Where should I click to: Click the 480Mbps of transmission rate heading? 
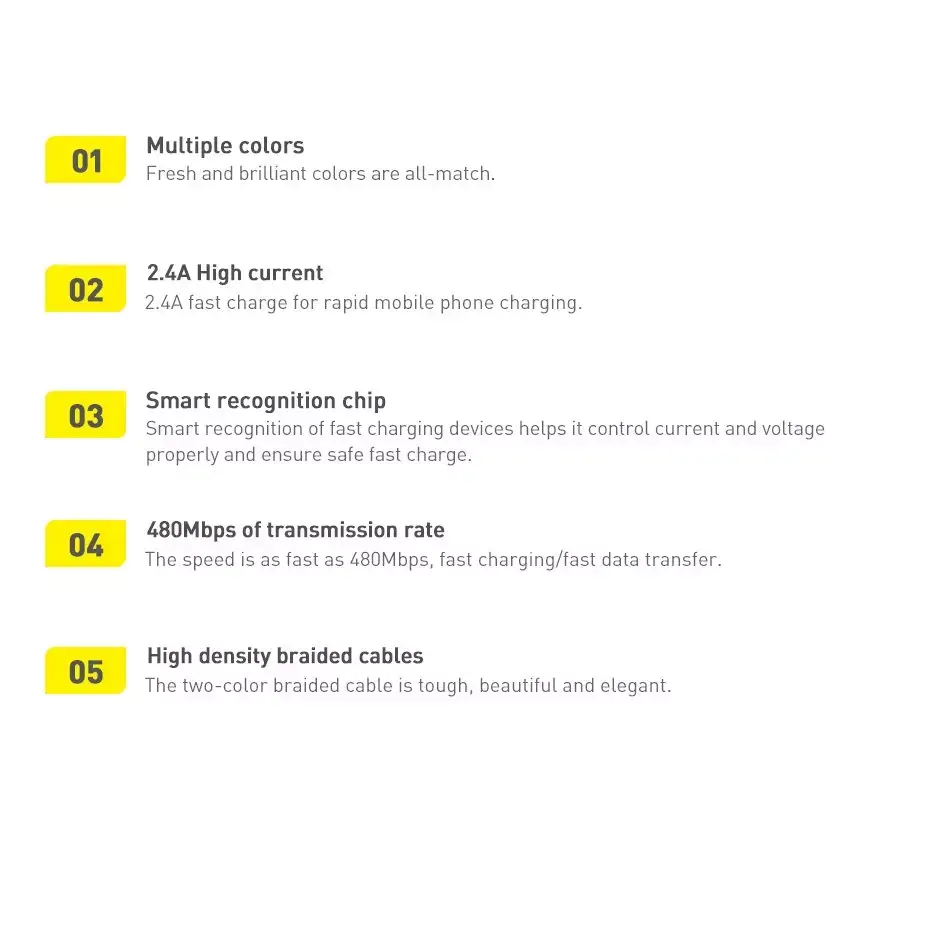pos(295,530)
